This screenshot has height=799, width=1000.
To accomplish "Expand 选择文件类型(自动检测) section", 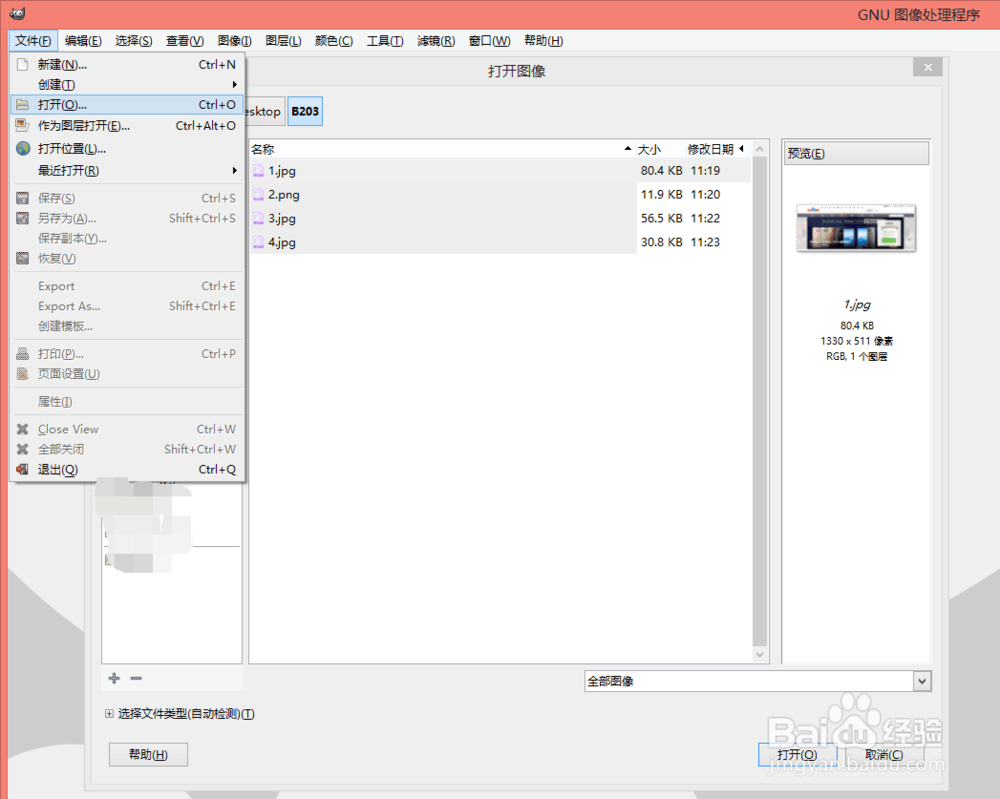I will 108,714.
